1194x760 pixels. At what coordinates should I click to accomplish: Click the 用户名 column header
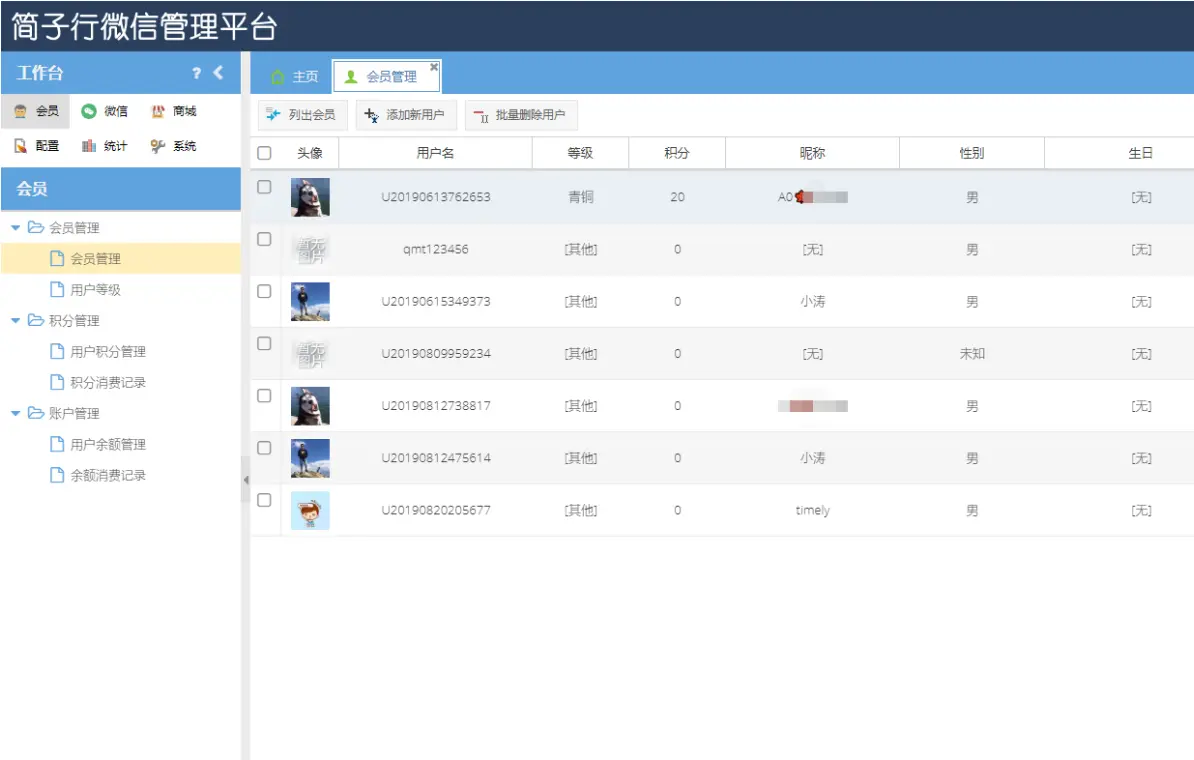pos(436,153)
